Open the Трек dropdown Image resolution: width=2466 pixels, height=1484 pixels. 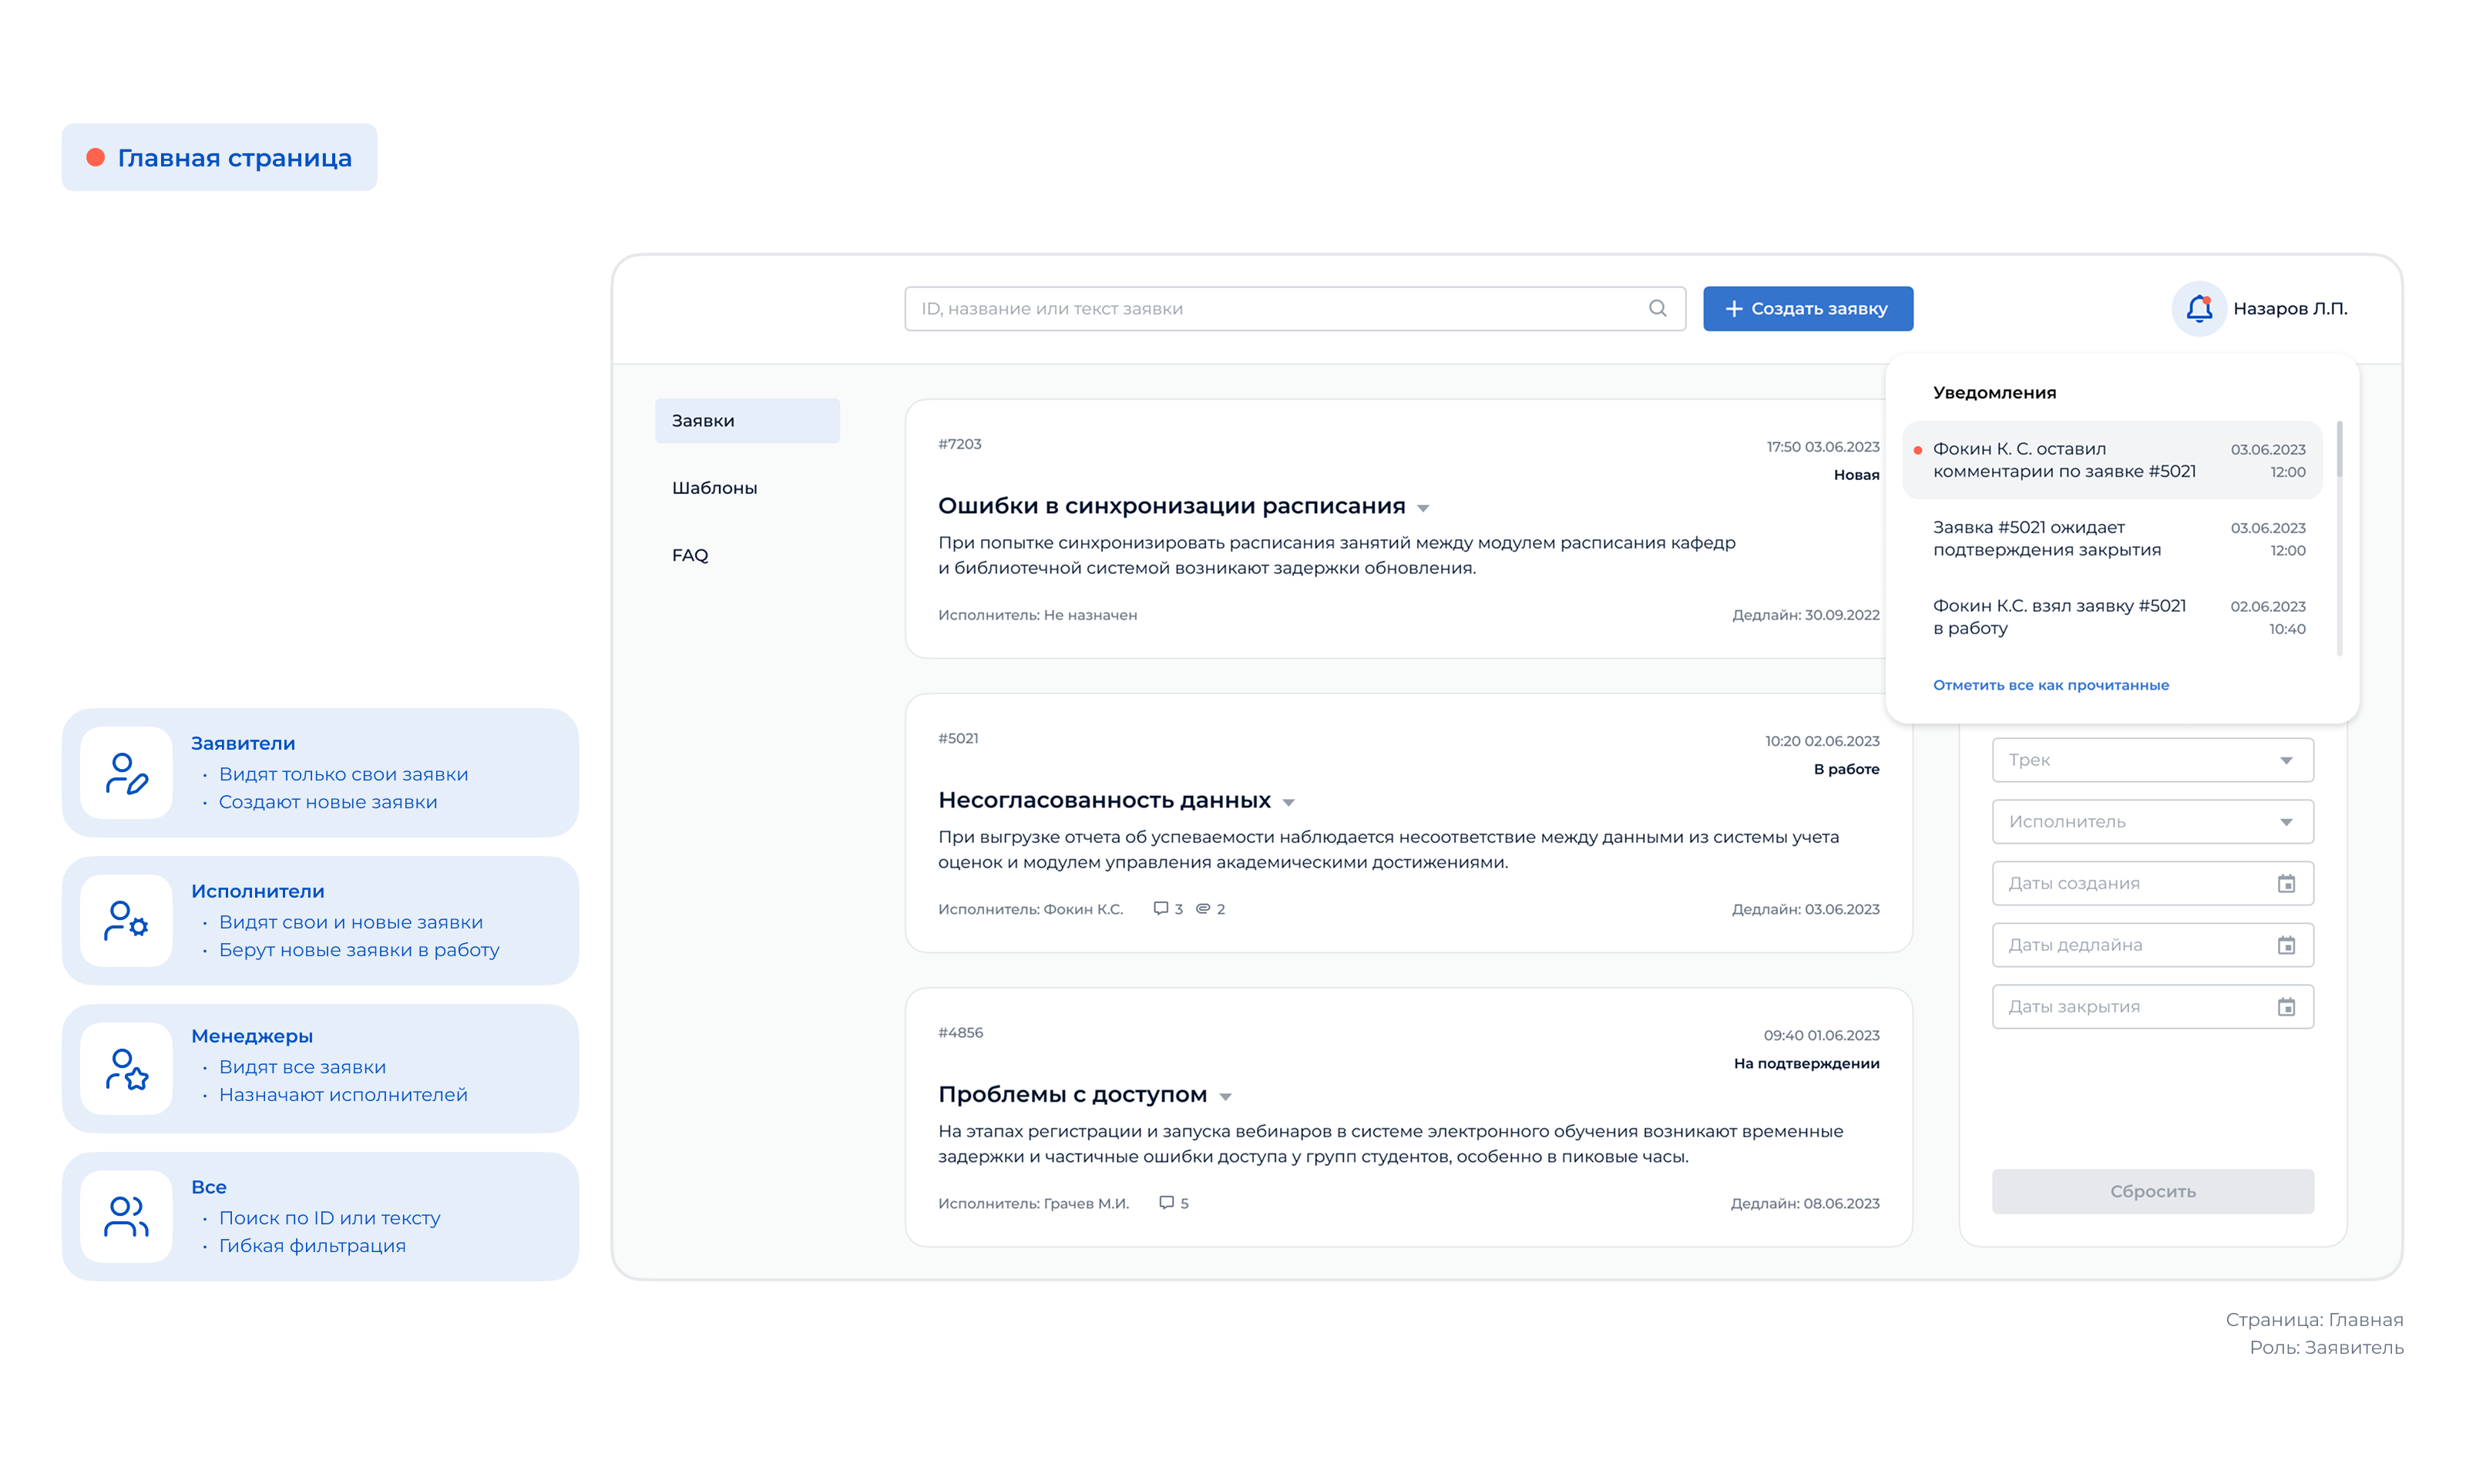[2152, 760]
